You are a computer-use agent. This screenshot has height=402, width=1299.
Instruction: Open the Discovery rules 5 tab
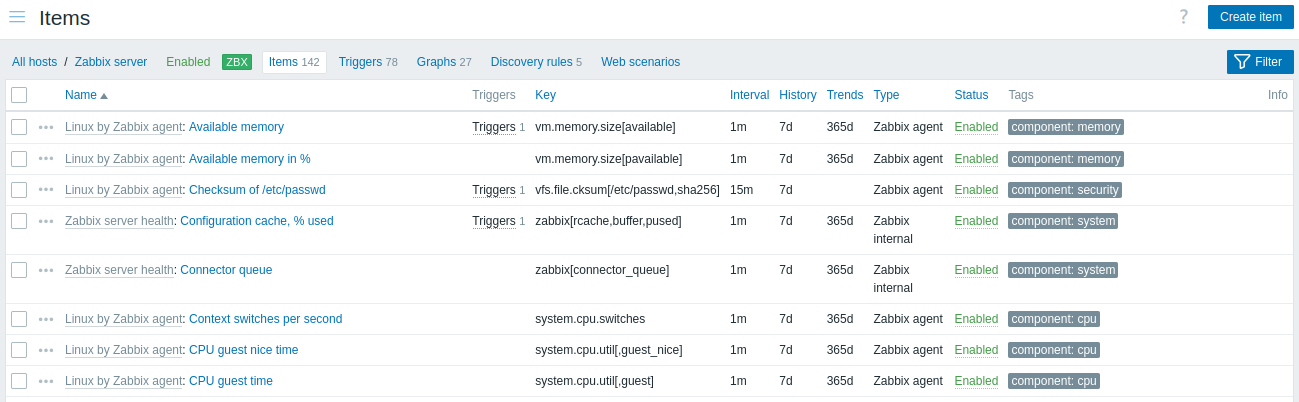click(536, 62)
